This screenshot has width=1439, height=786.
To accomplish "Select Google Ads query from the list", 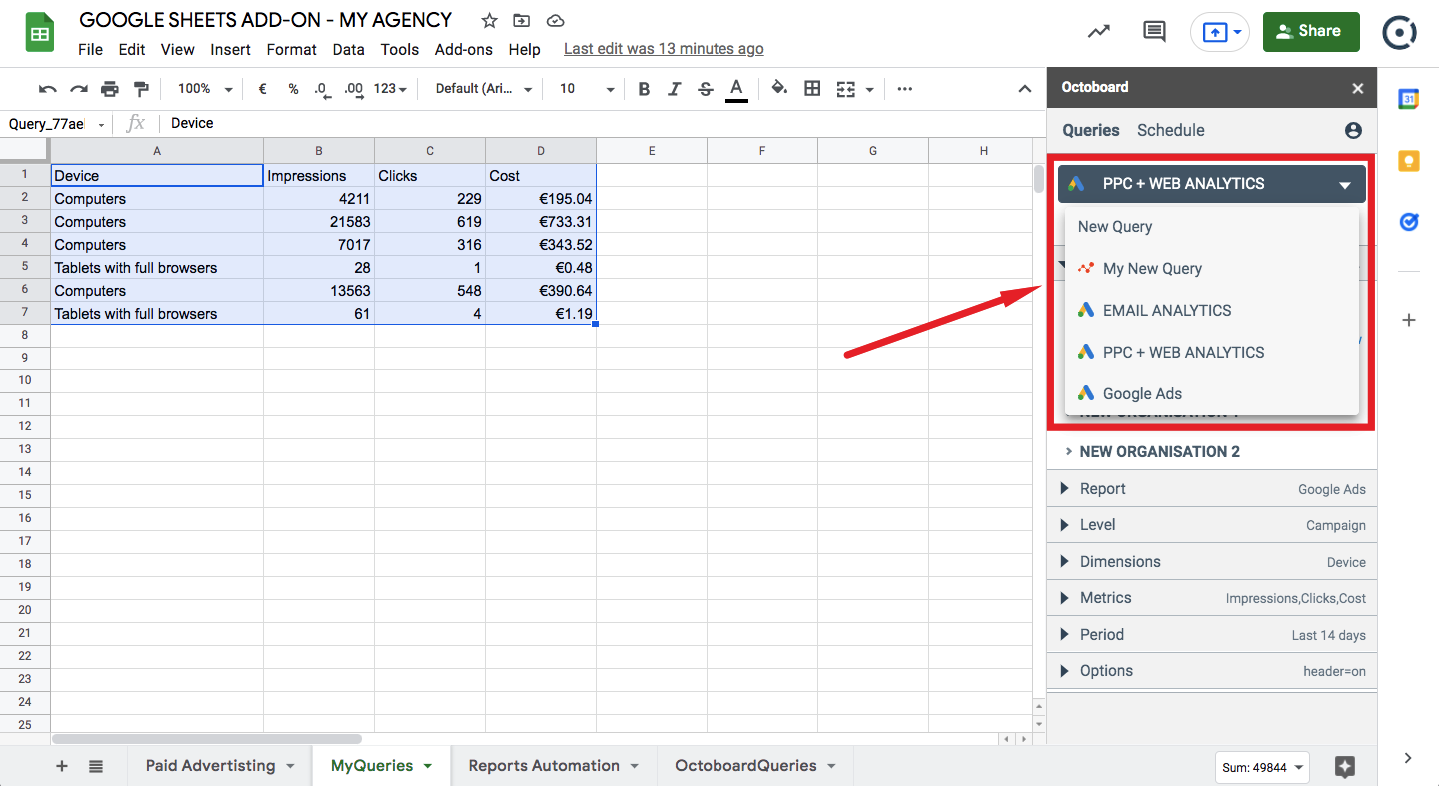I will [x=1212, y=394].
